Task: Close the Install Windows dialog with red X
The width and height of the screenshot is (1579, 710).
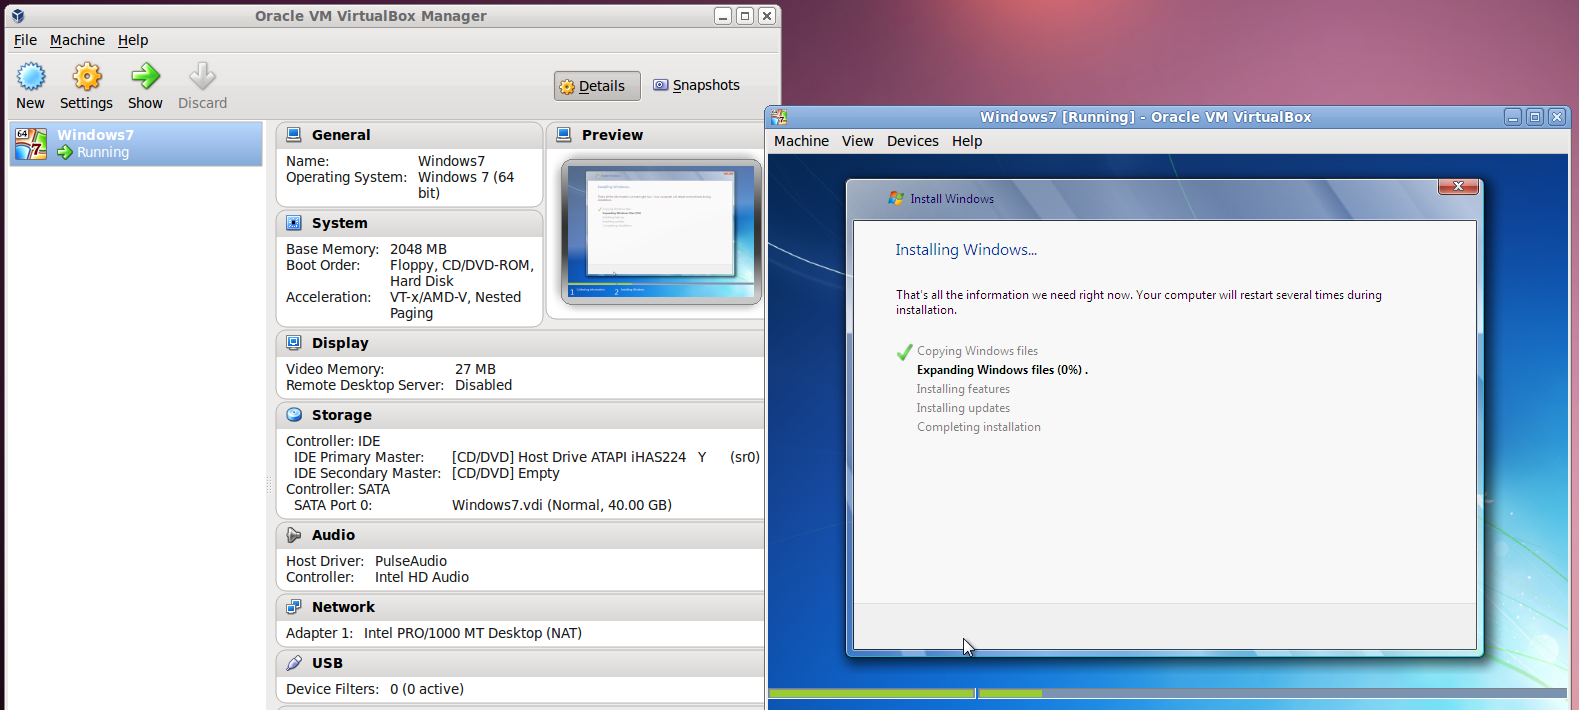Action: click(1458, 186)
